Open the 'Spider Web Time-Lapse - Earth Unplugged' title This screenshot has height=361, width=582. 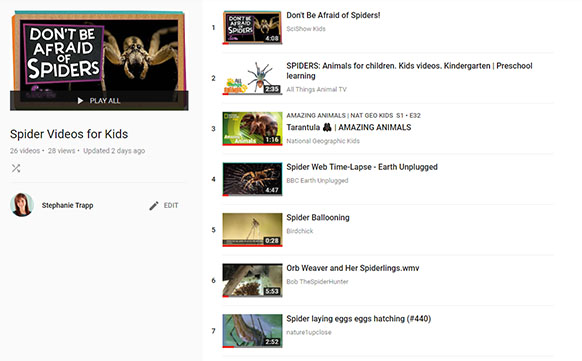click(x=362, y=167)
